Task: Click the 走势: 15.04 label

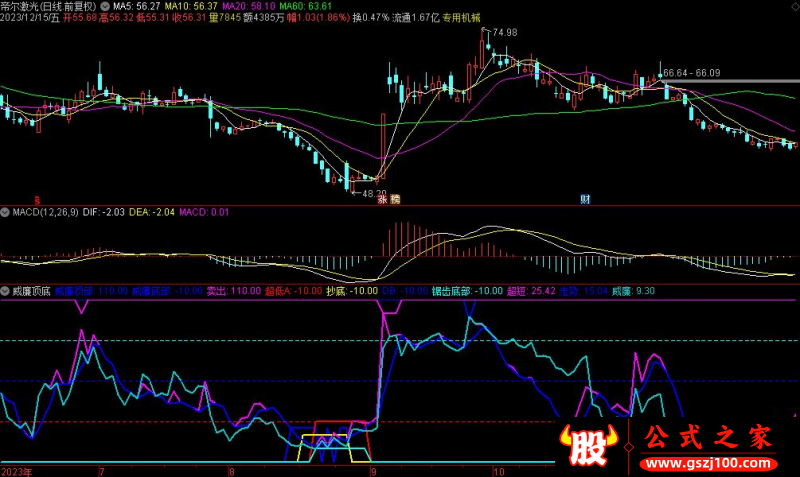Action: click(x=584, y=291)
